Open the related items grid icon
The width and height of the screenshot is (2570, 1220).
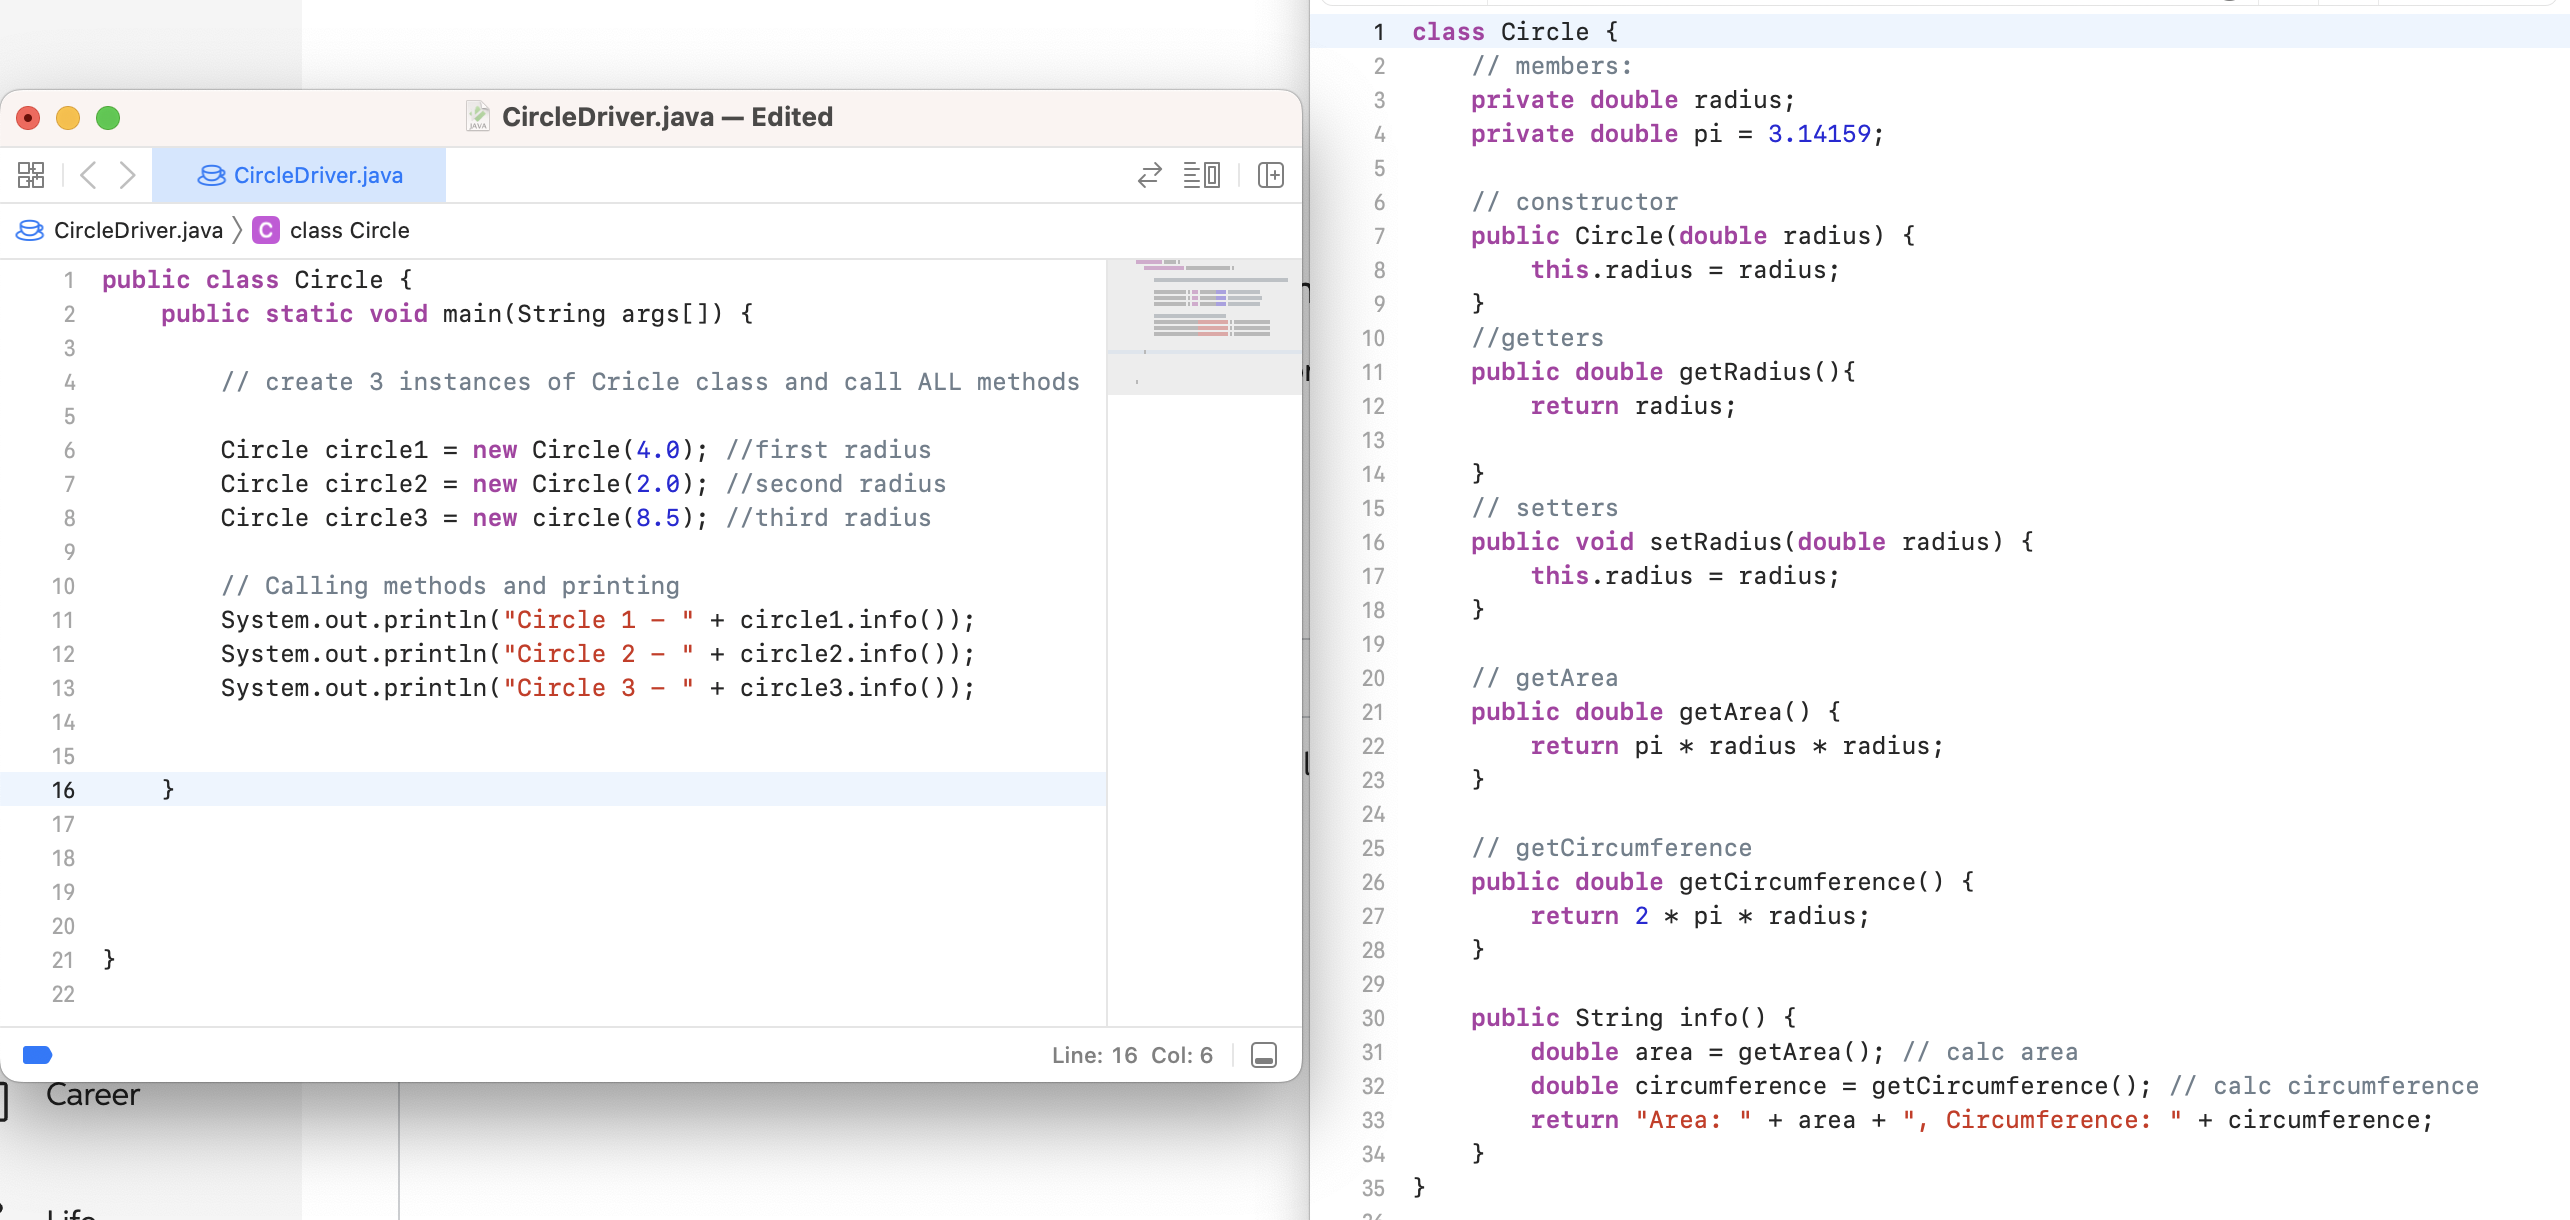click(x=30, y=174)
